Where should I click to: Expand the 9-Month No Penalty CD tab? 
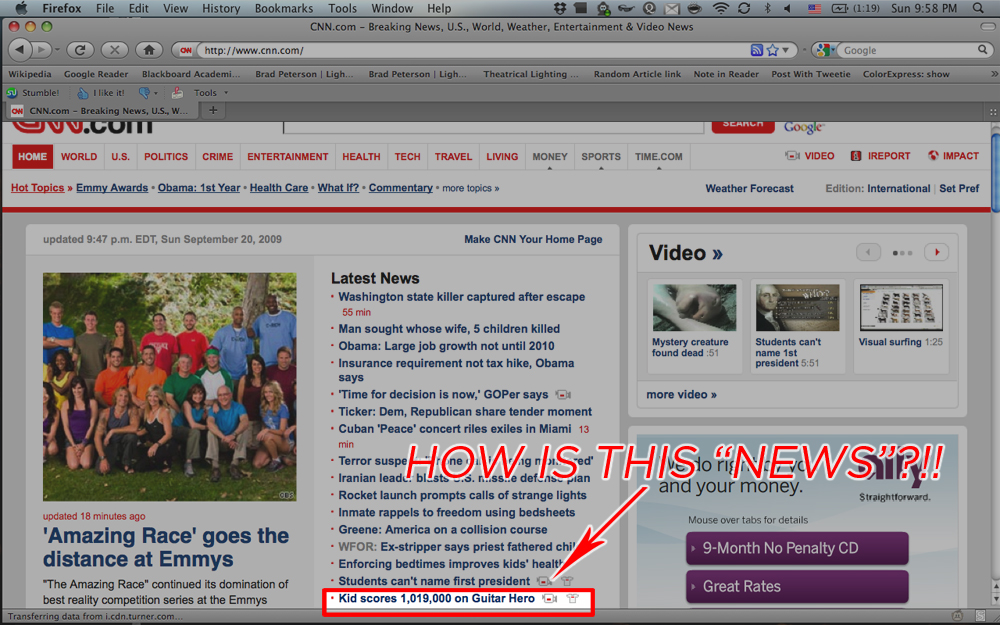(797, 548)
